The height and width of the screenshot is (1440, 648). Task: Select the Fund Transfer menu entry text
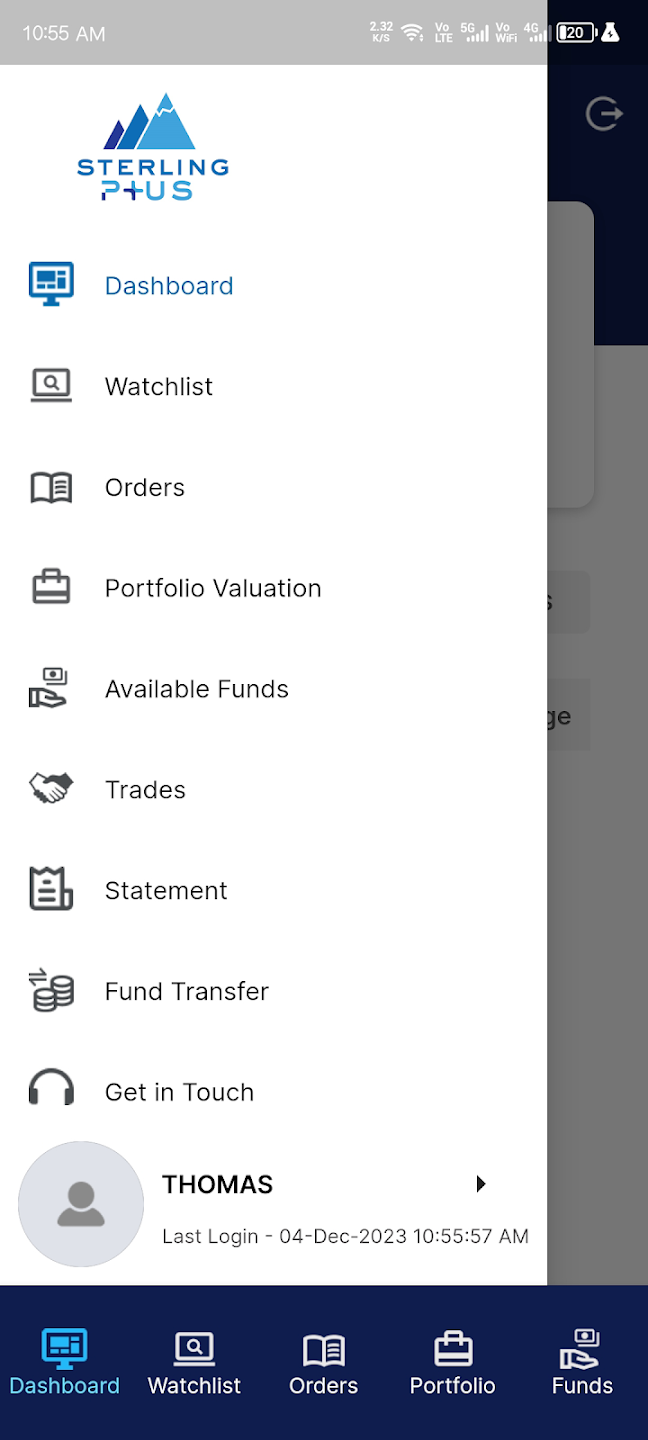coord(187,991)
